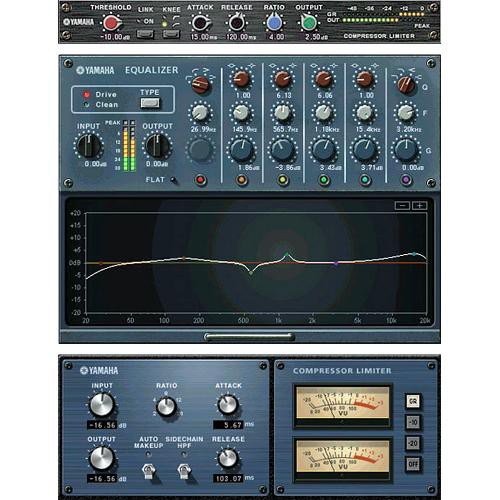The width and height of the screenshot is (500, 500).
Task: Select the -20 meter mode button
Action: 413,443
